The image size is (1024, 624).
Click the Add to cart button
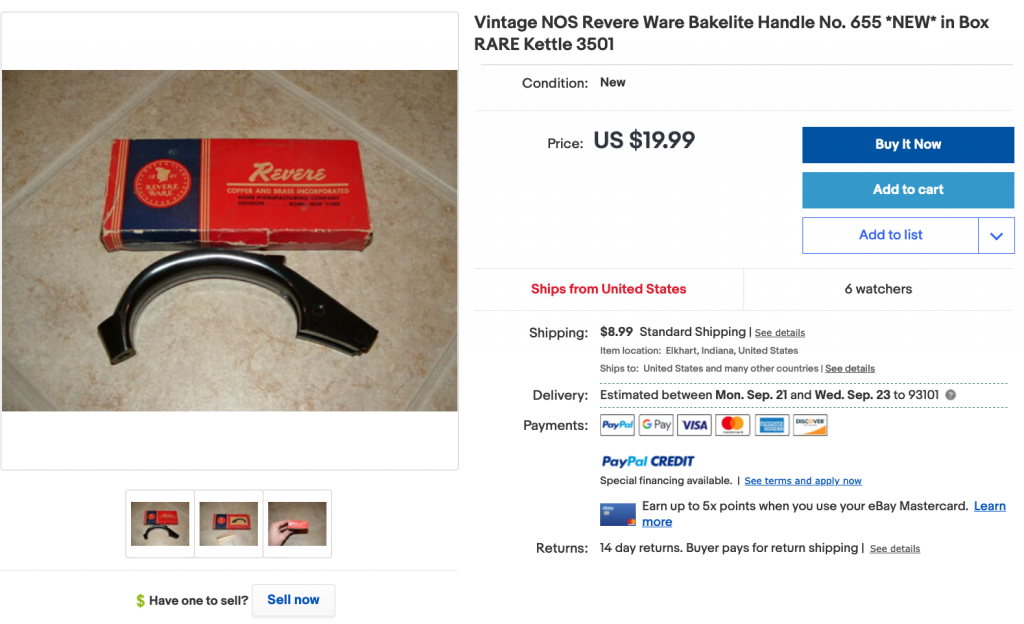click(908, 190)
